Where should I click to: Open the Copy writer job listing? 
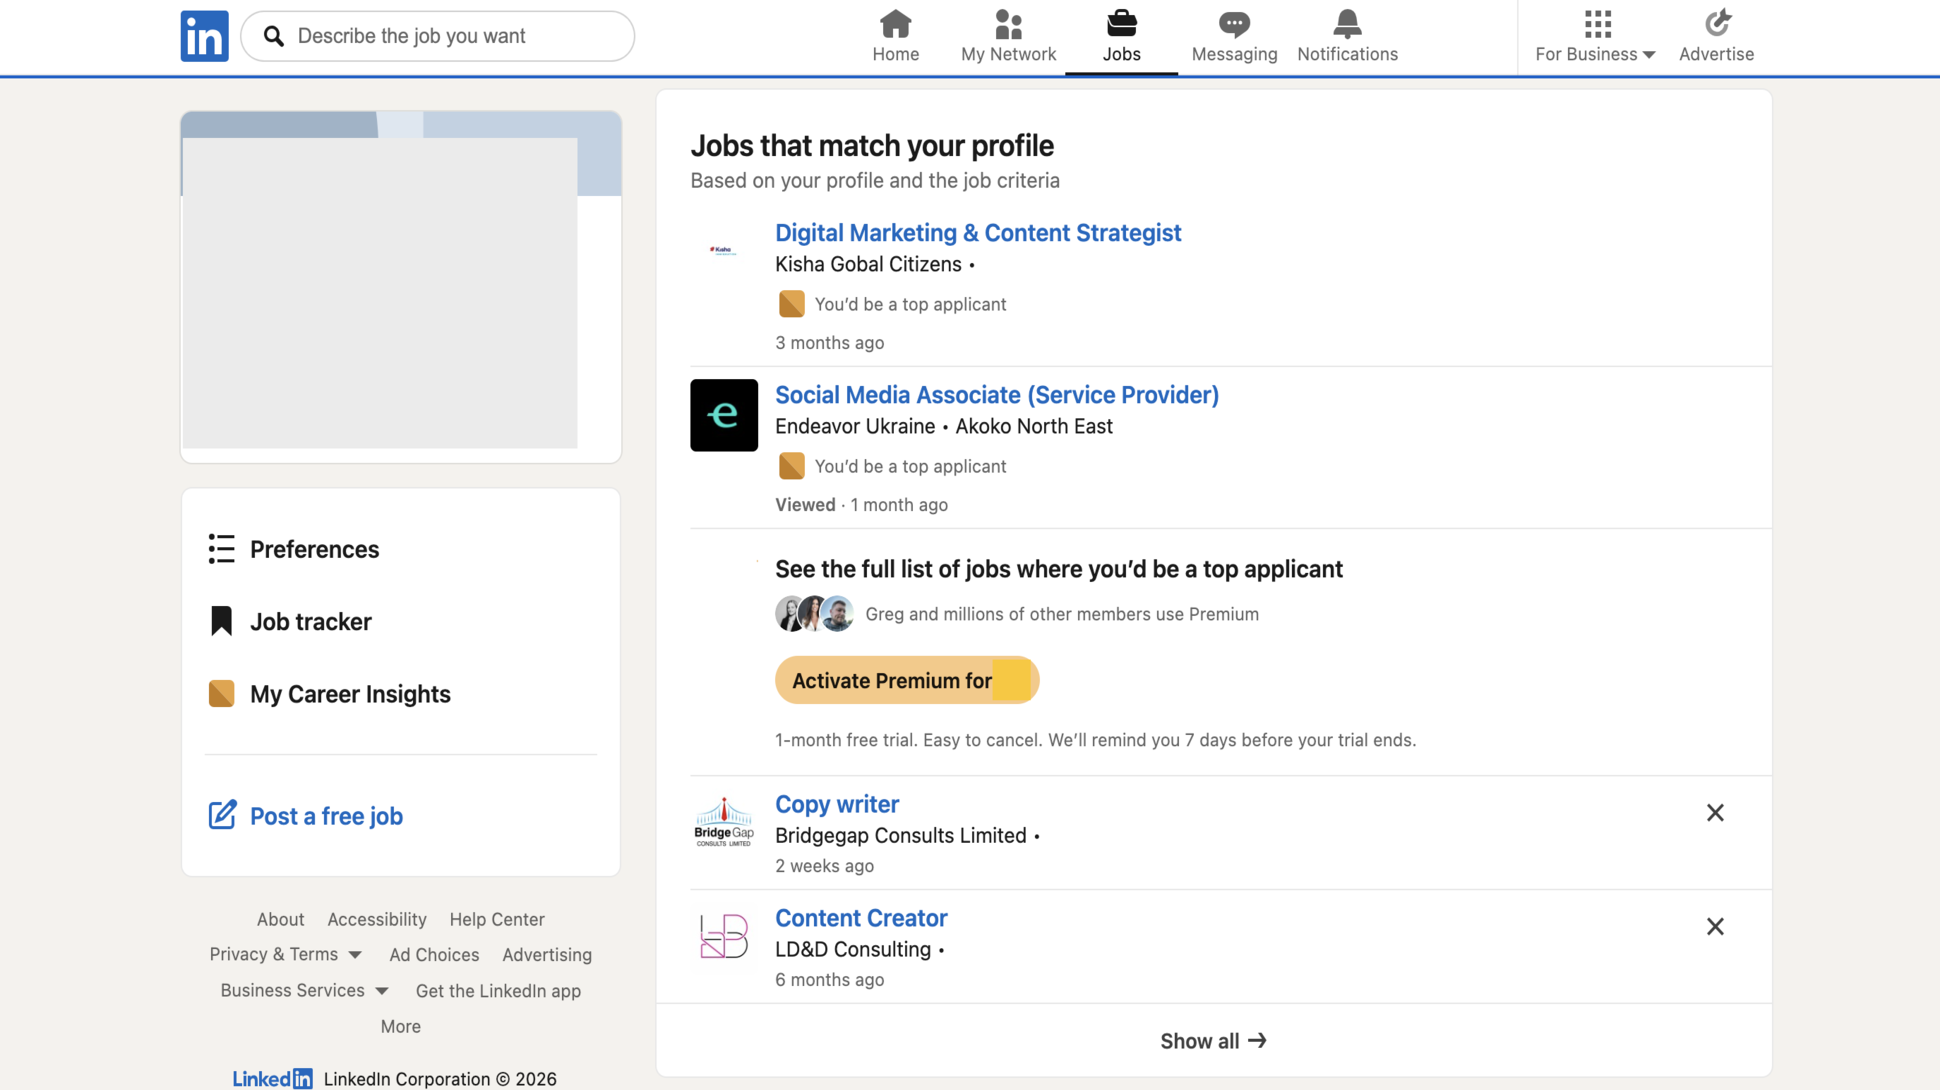pos(836,804)
